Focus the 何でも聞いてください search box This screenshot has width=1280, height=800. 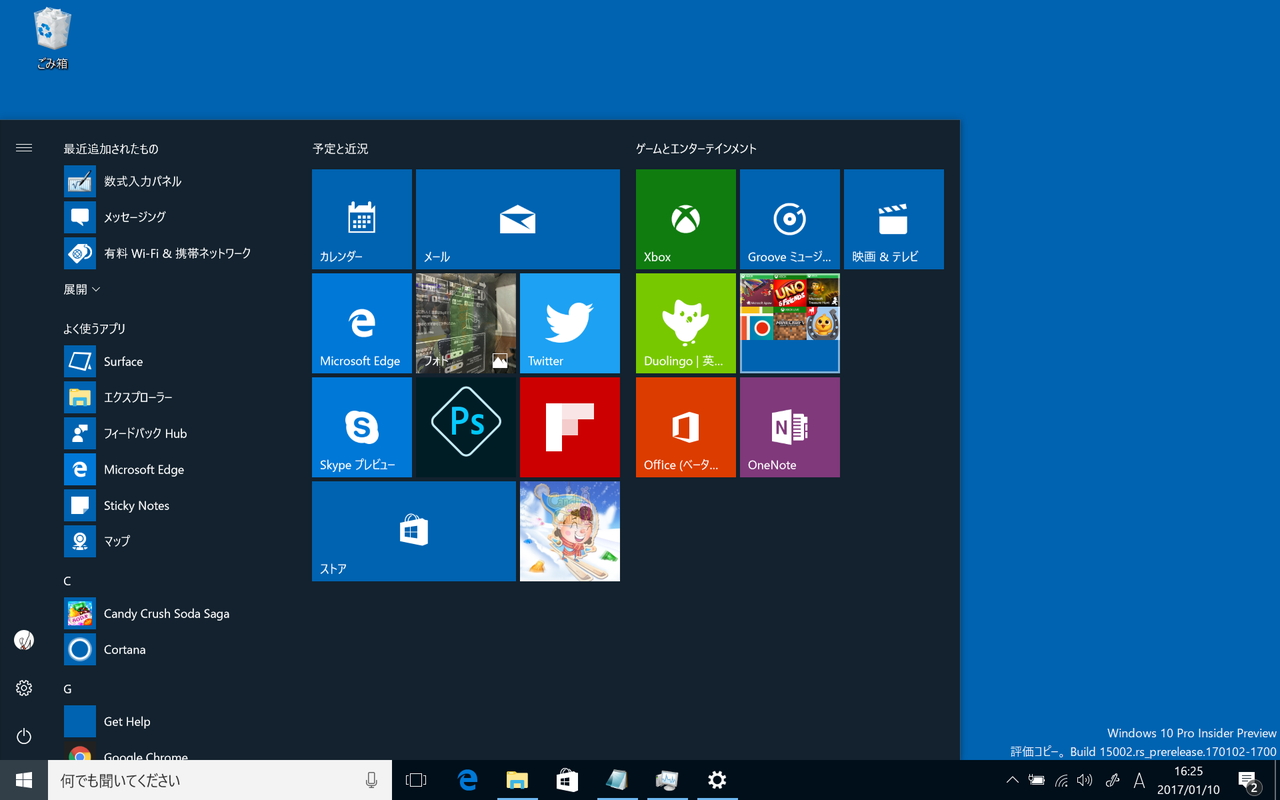coord(220,780)
